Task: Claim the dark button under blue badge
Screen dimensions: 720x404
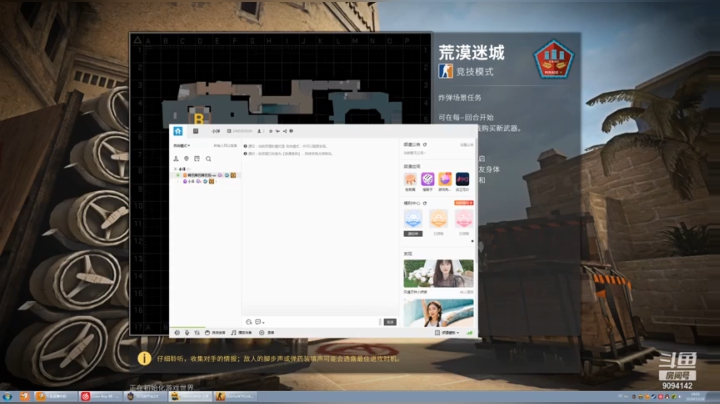Action: coord(413,234)
